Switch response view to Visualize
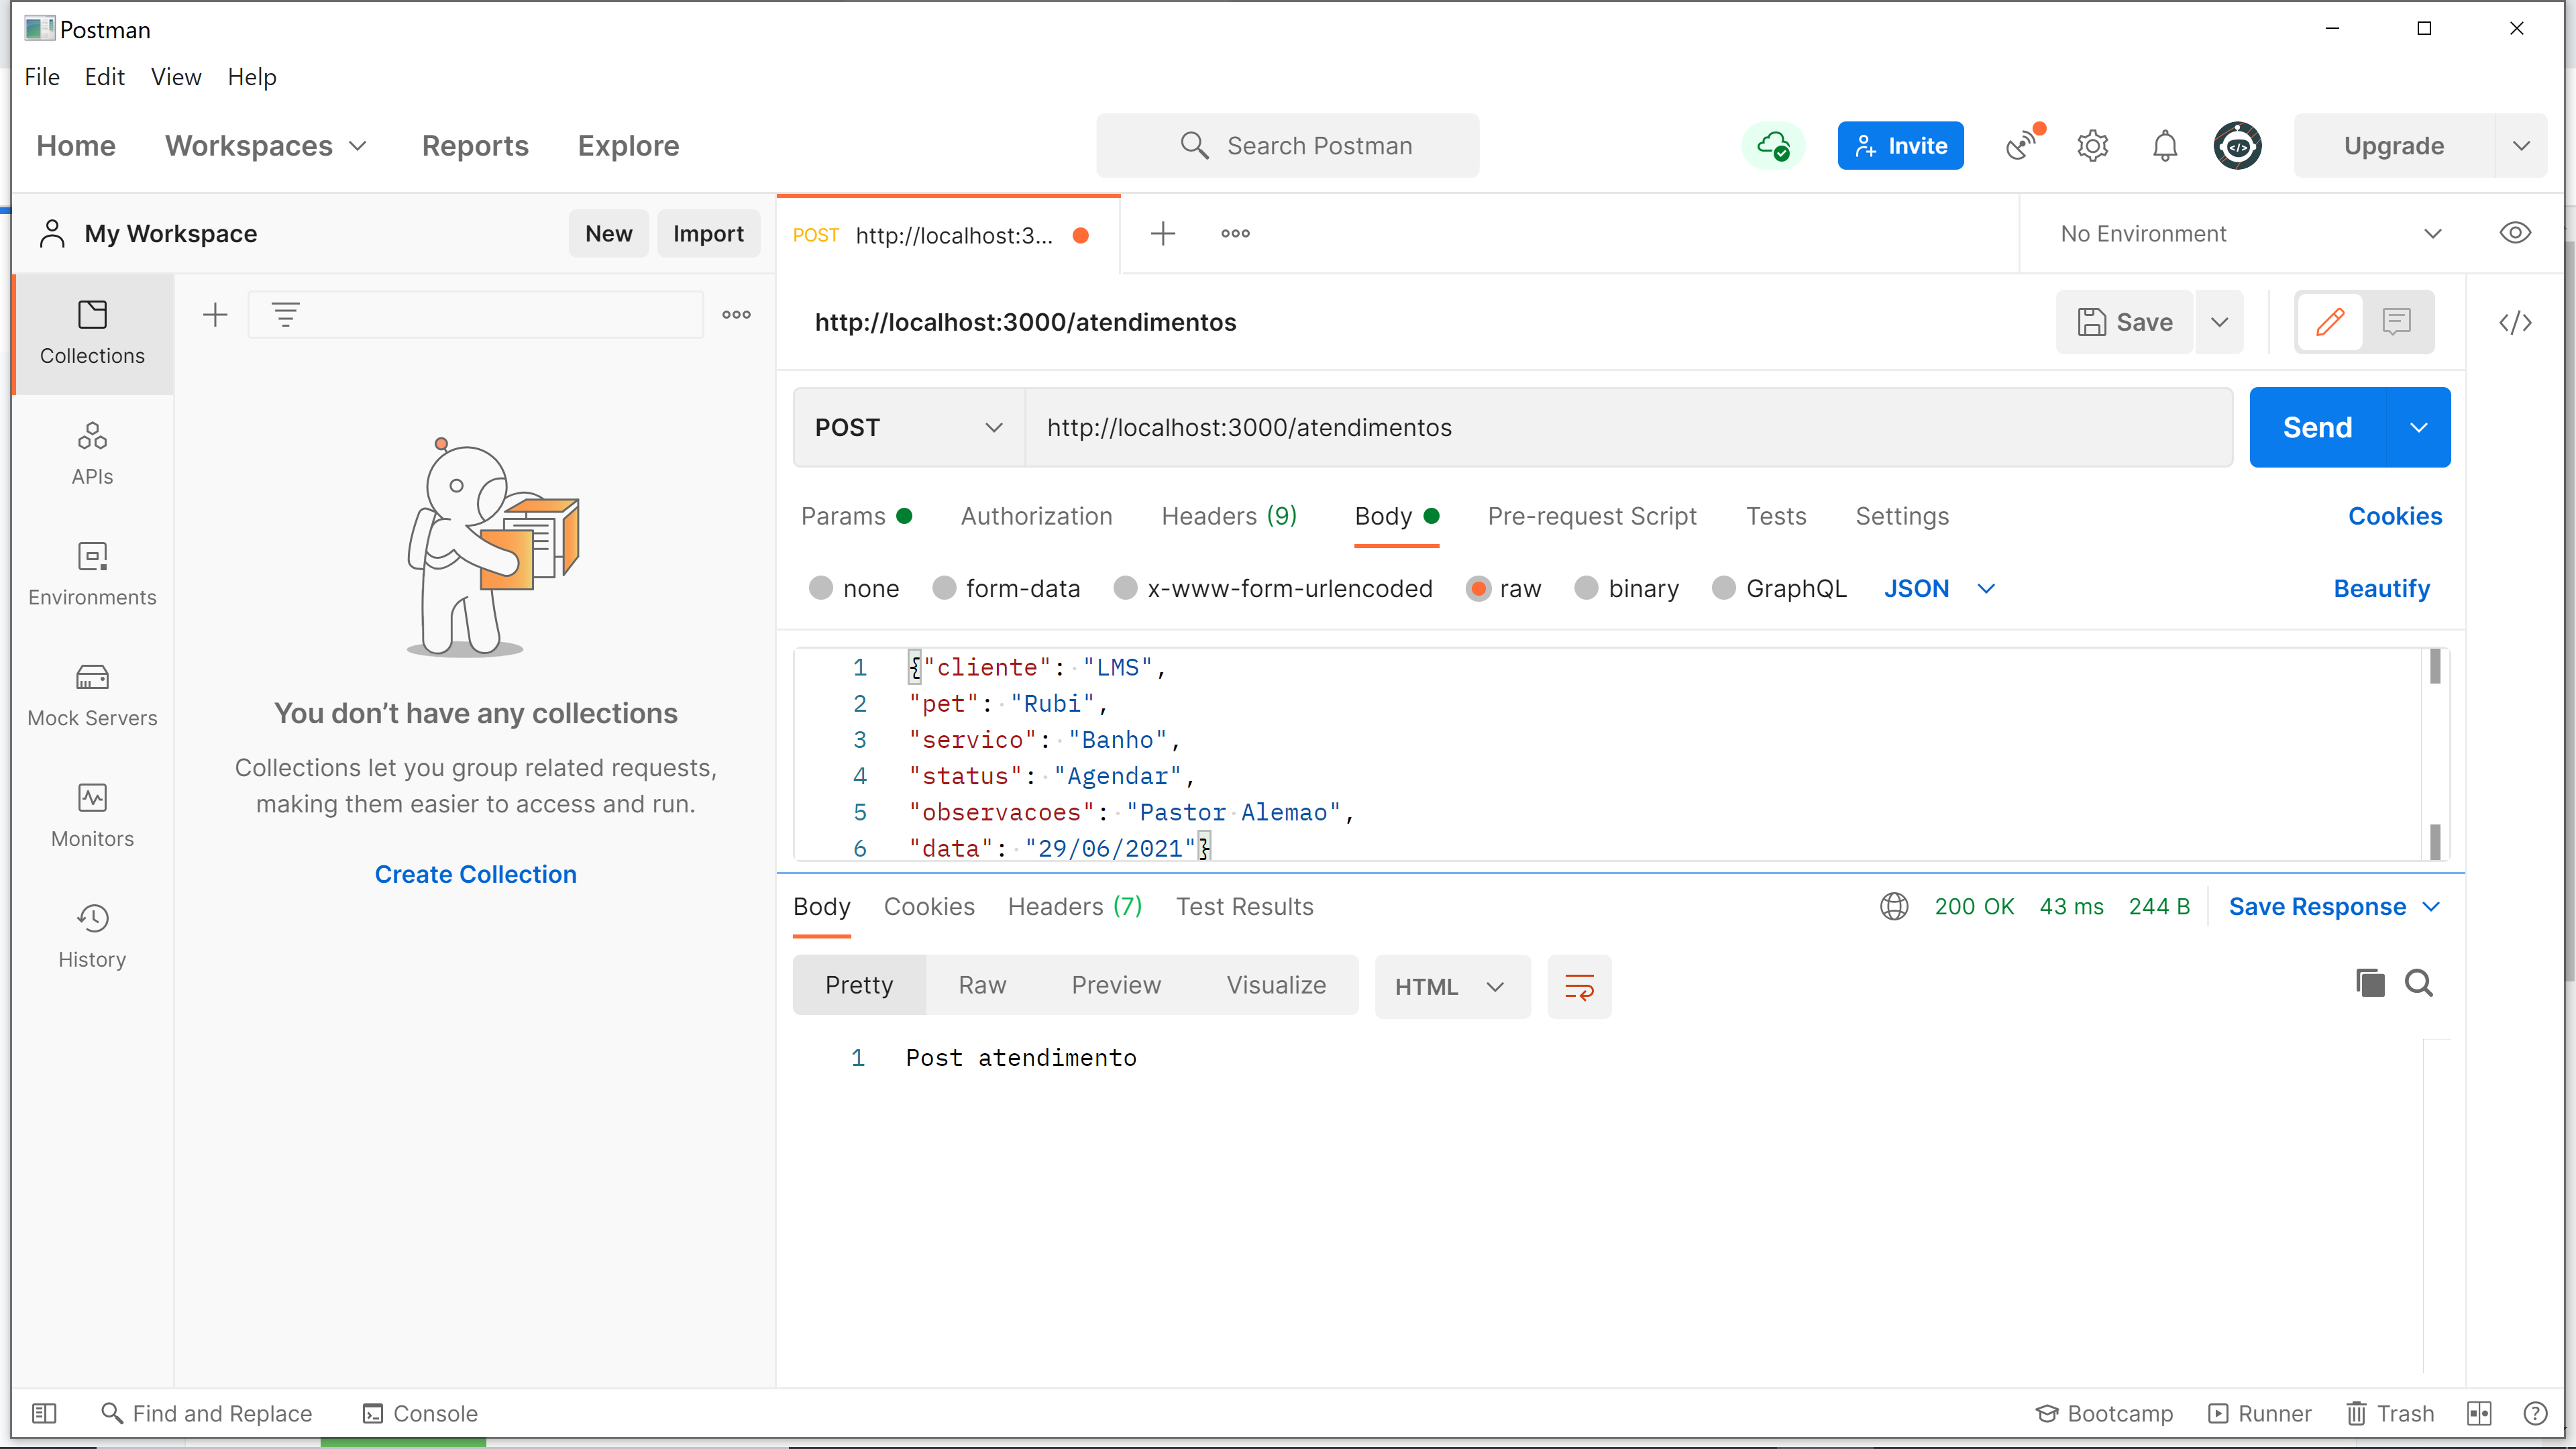This screenshot has width=2576, height=1449. 1276,986
